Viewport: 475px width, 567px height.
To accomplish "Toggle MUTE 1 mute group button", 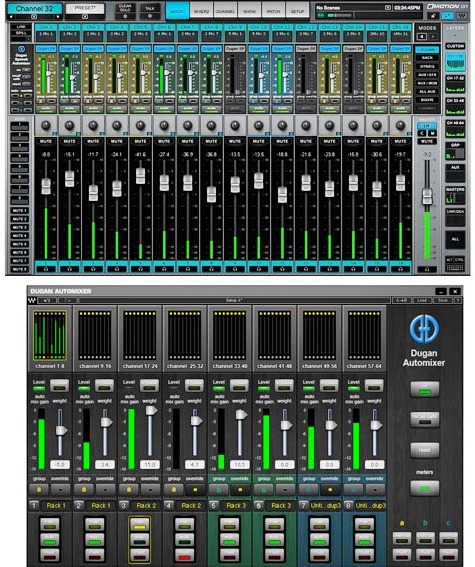I will 20,210.
